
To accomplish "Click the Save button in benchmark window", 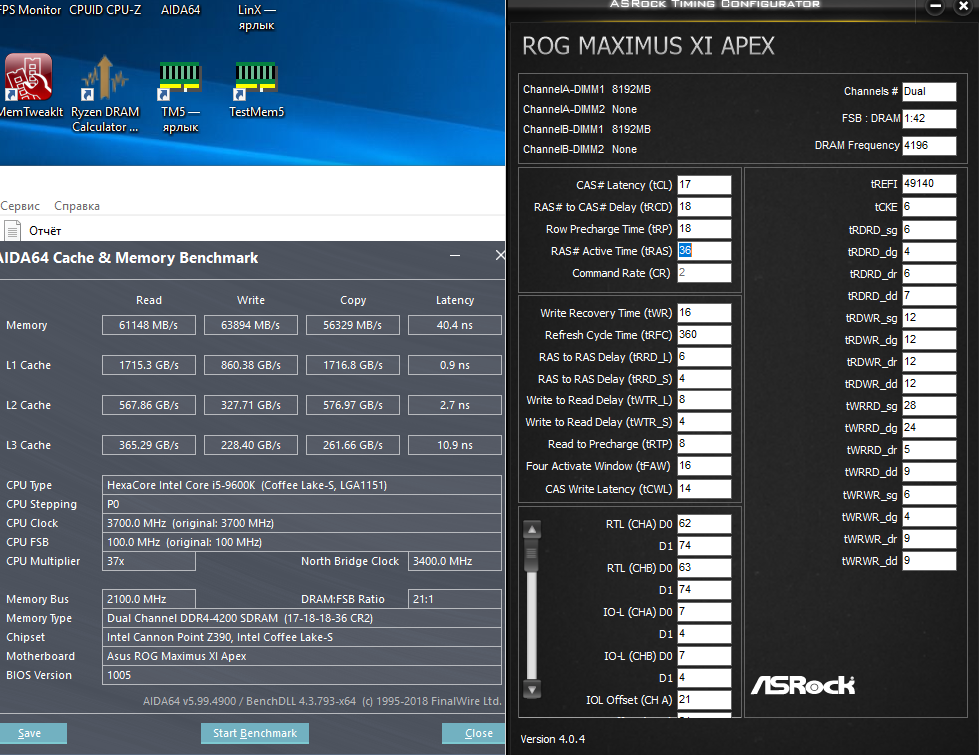I will click(32, 733).
